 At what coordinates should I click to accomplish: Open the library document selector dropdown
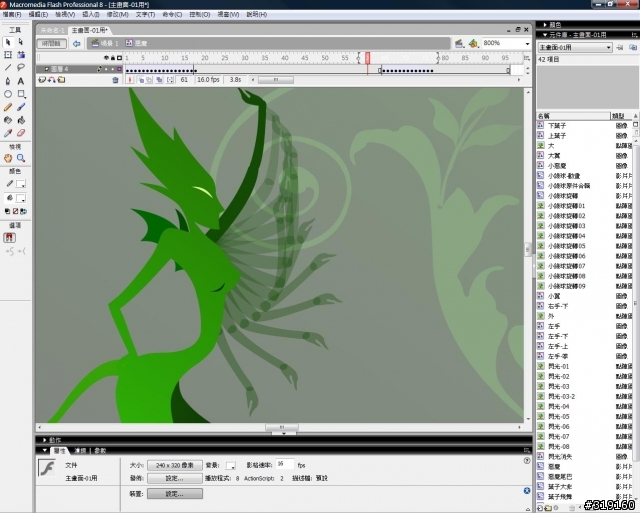(575, 48)
